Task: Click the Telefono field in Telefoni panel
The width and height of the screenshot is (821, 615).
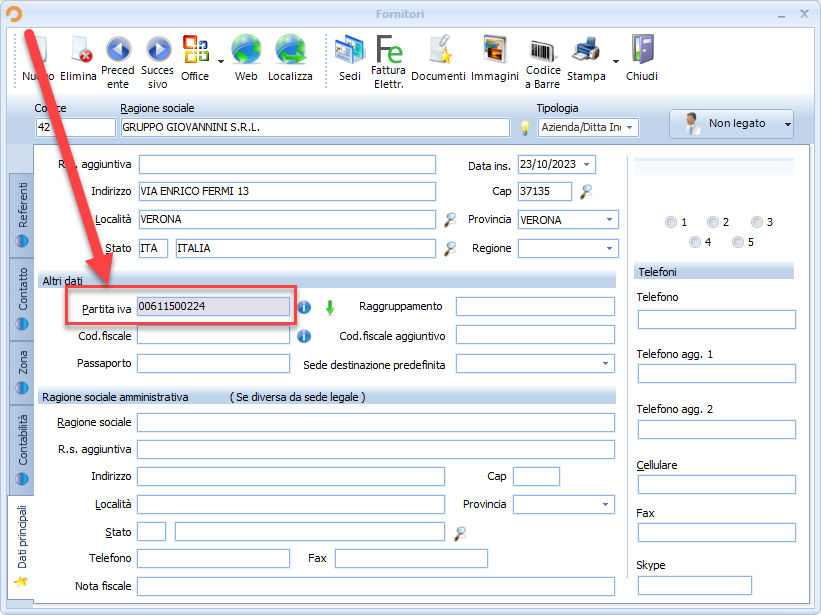Action: pos(717,320)
